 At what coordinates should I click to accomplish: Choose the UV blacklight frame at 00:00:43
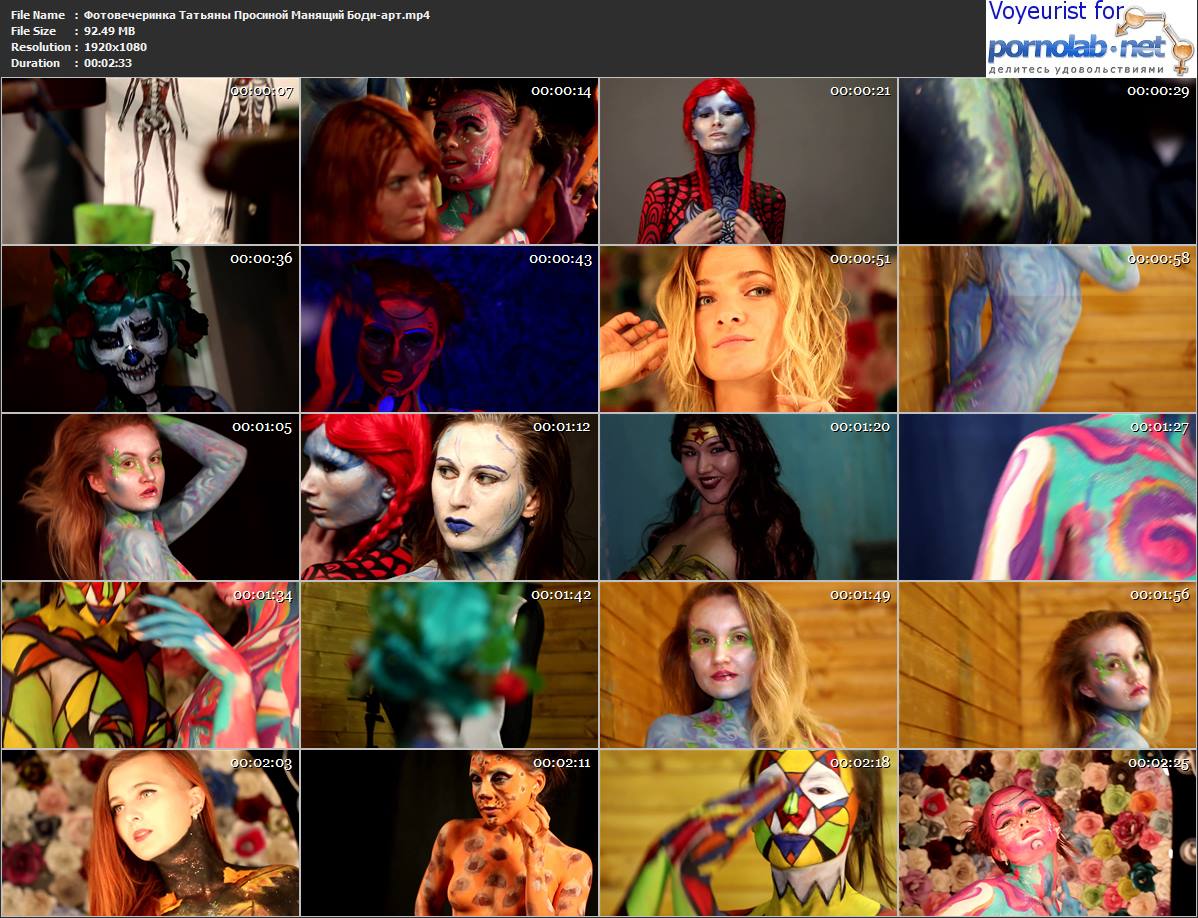(449, 329)
